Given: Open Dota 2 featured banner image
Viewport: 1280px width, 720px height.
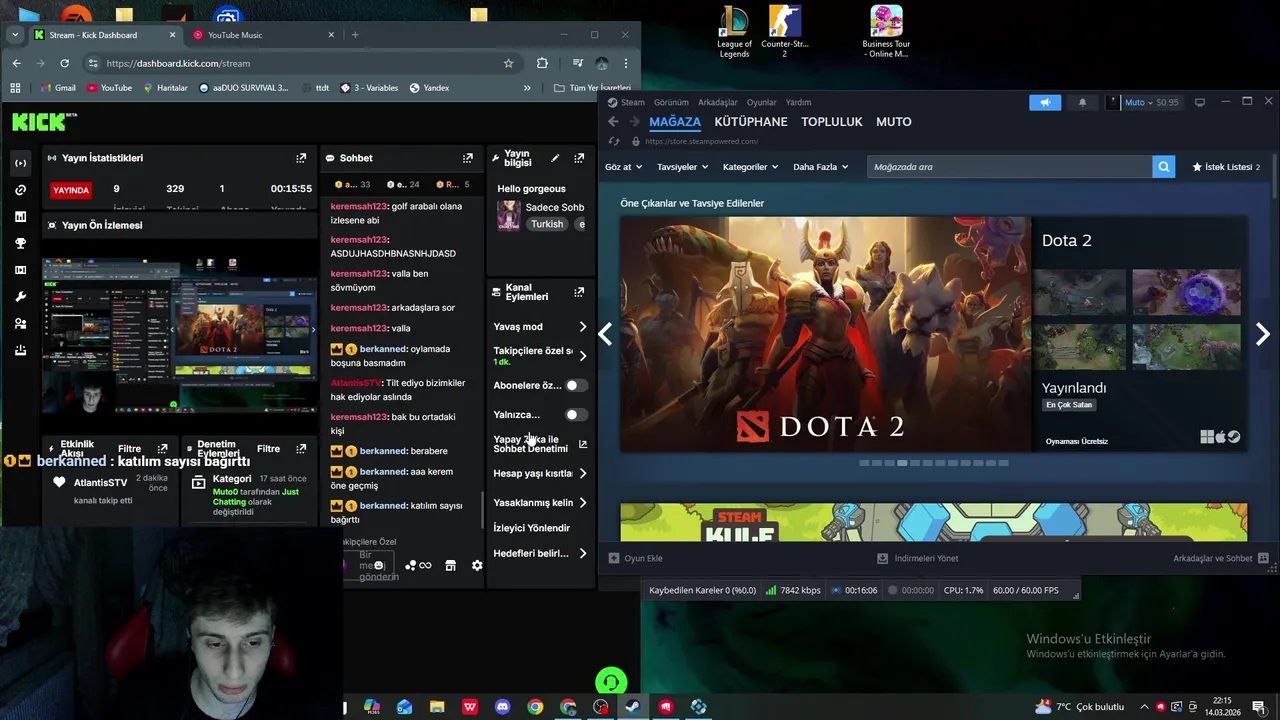Looking at the screenshot, I should tap(825, 334).
